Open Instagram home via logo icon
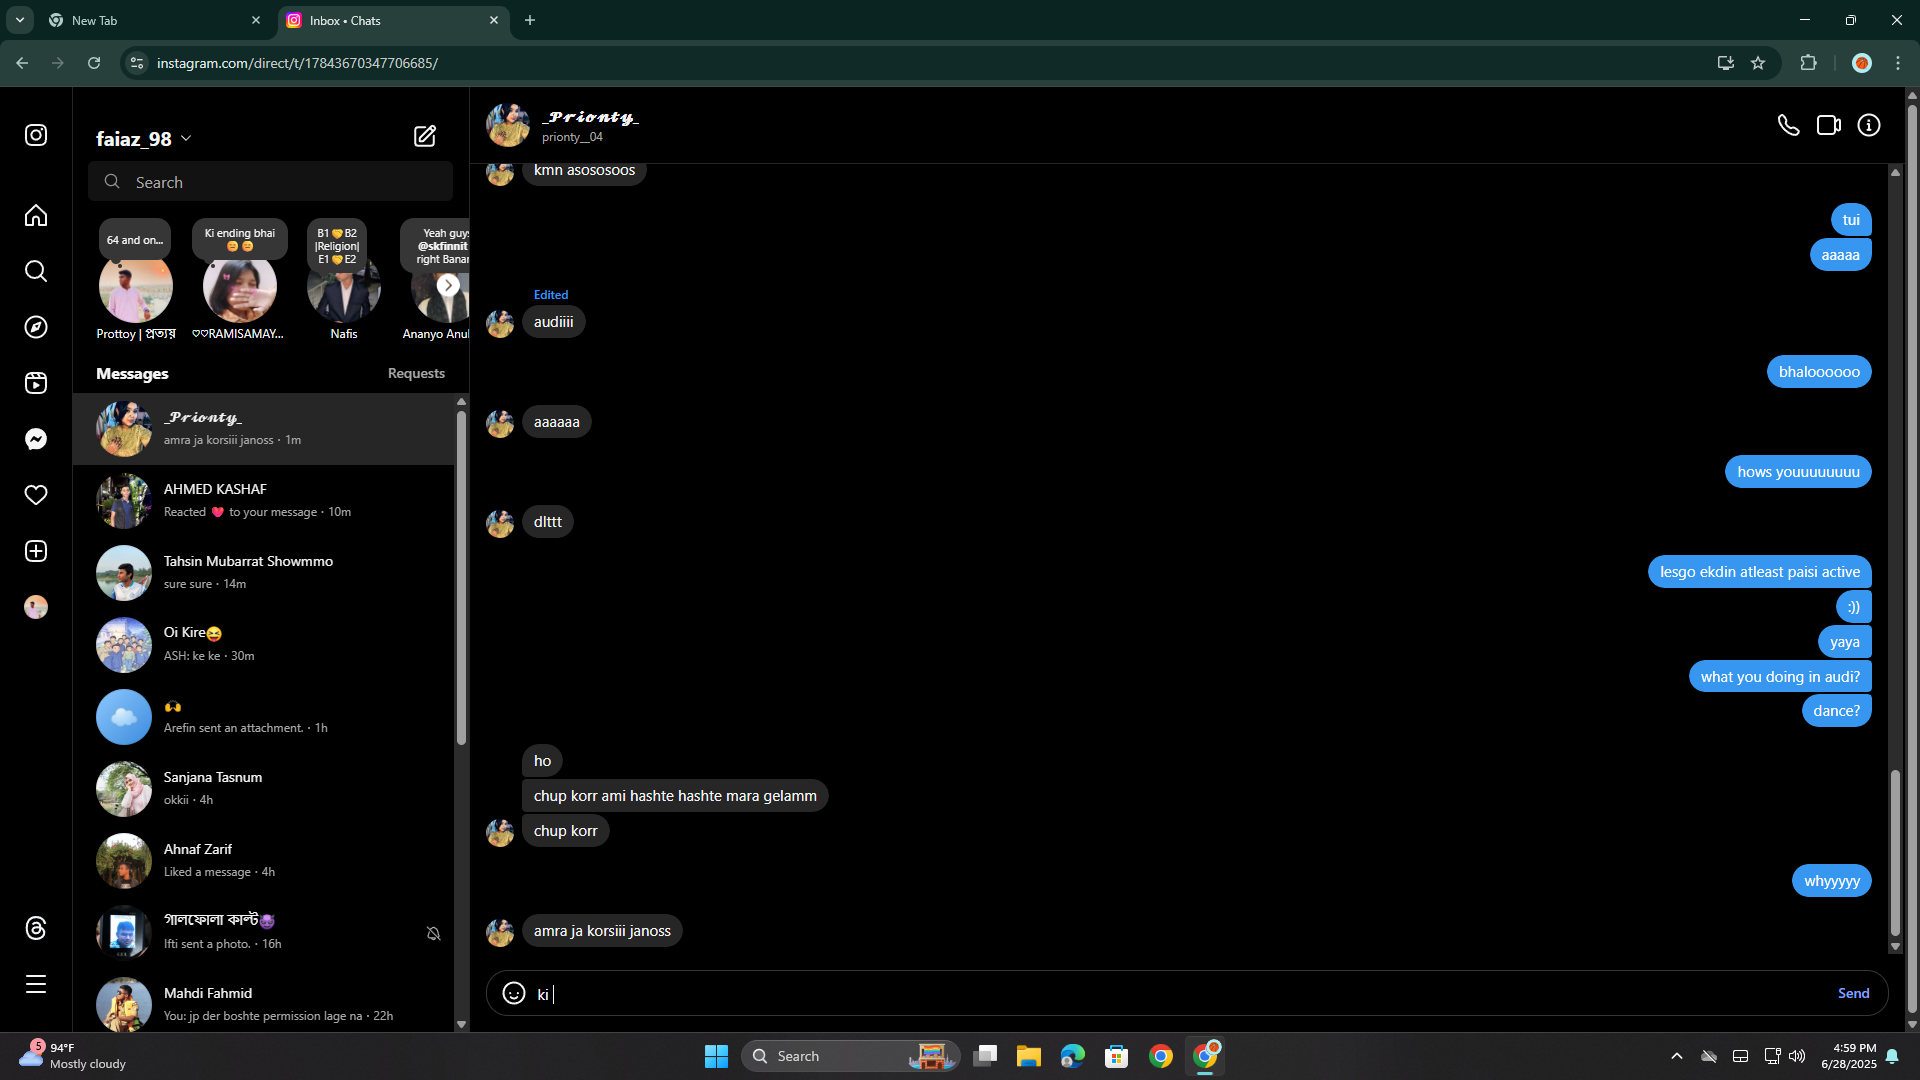 36,135
